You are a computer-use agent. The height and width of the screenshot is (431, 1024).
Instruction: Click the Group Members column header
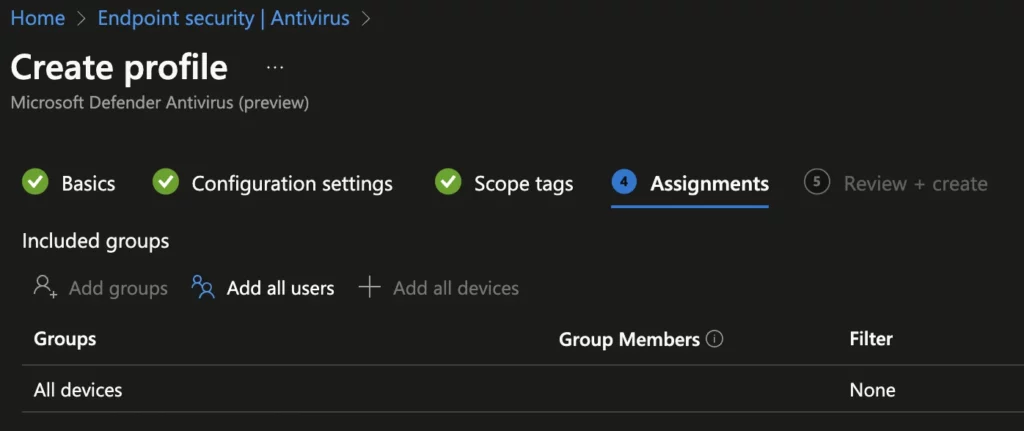click(x=629, y=340)
